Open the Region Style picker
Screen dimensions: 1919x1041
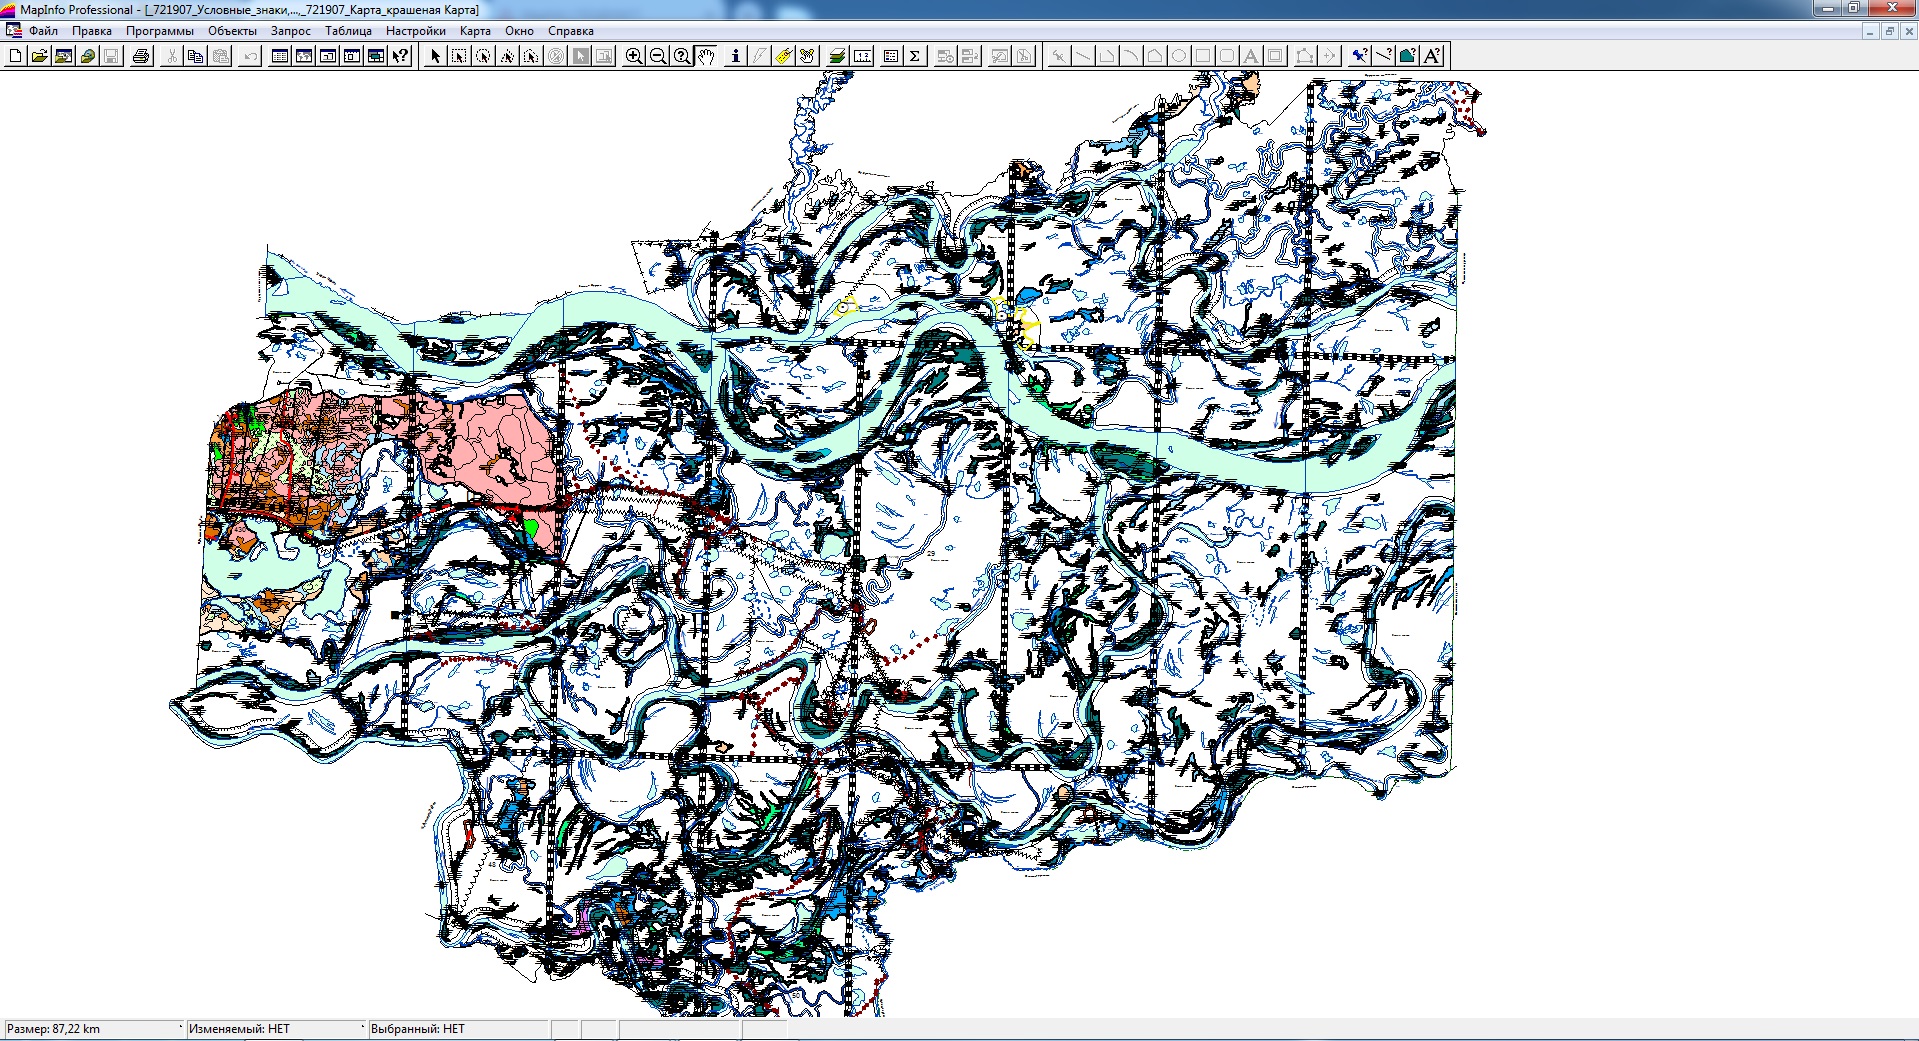[x=1407, y=56]
